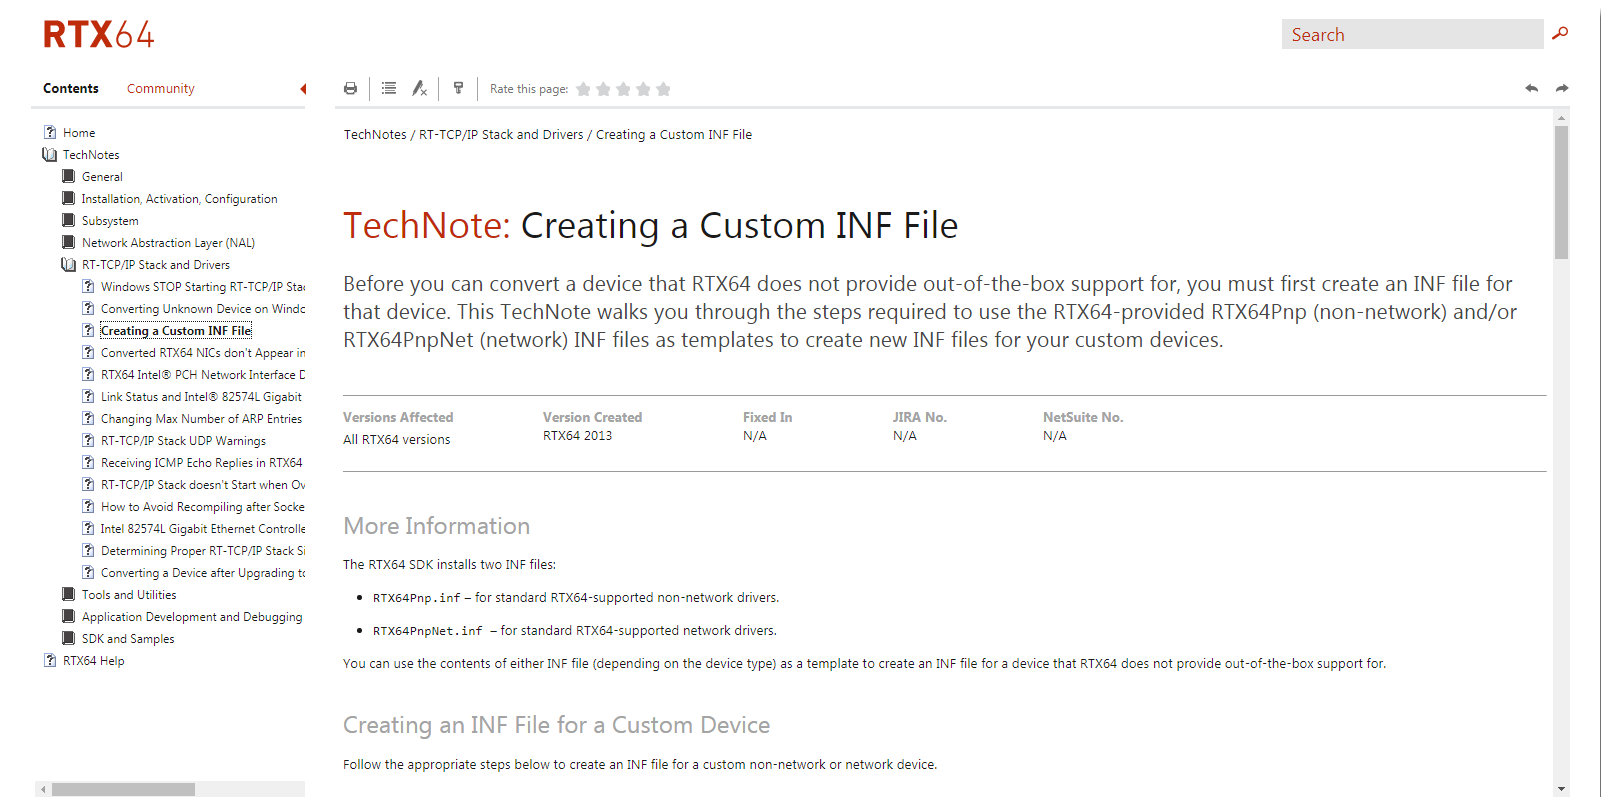The width and height of the screenshot is (1601, 797).
Task: Rate this page three stars
Action: click(624, 89)
